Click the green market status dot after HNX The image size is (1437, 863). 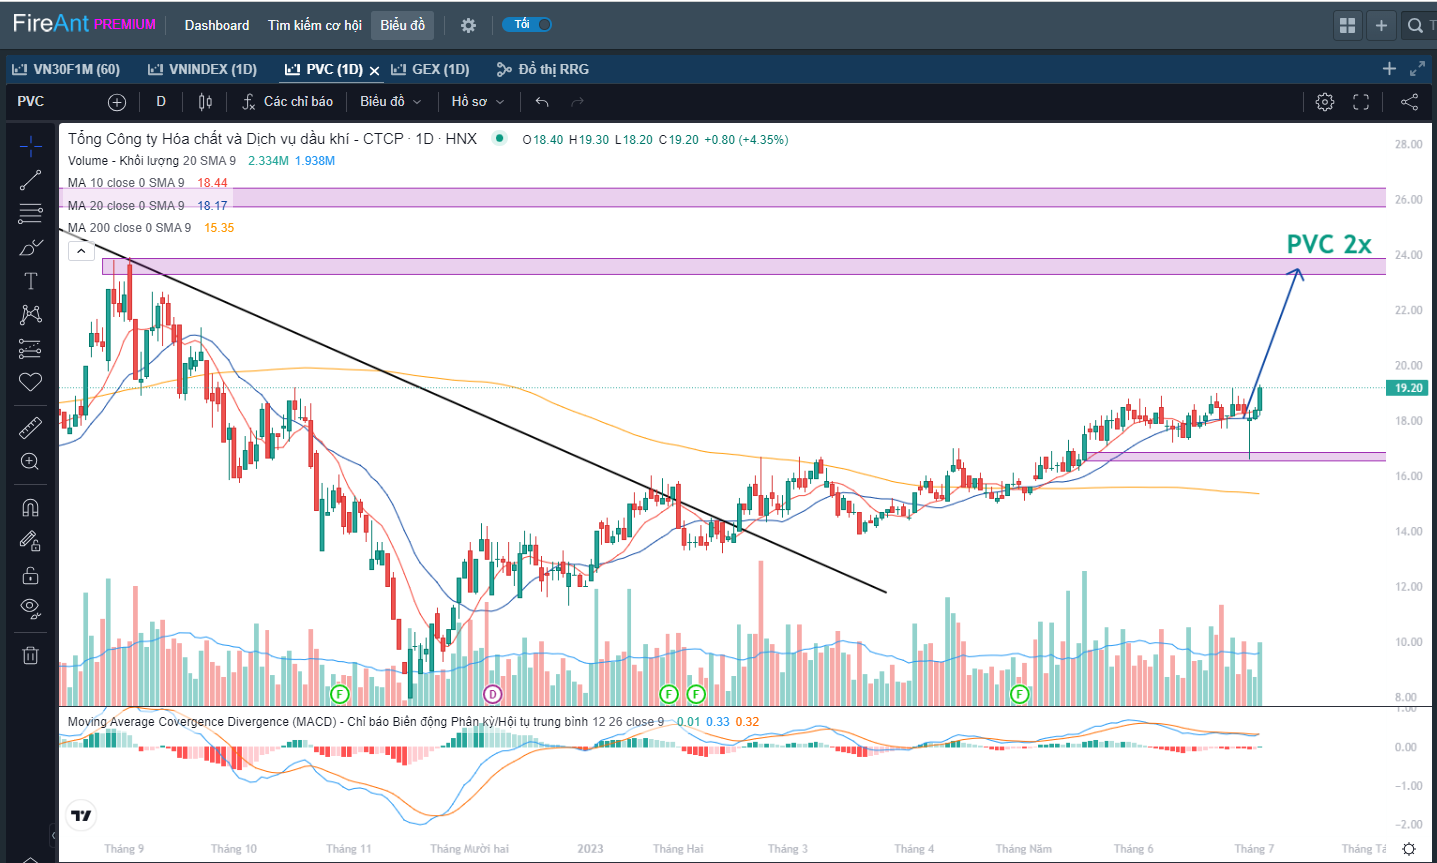pos(499,139)
